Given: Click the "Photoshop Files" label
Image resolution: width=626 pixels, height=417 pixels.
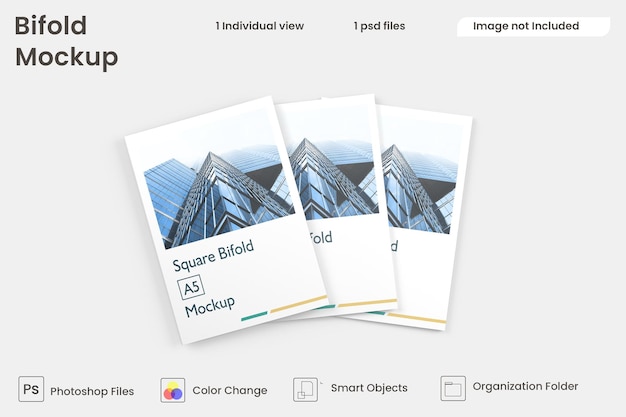Looking at the screenshot, I should point(92,391).
